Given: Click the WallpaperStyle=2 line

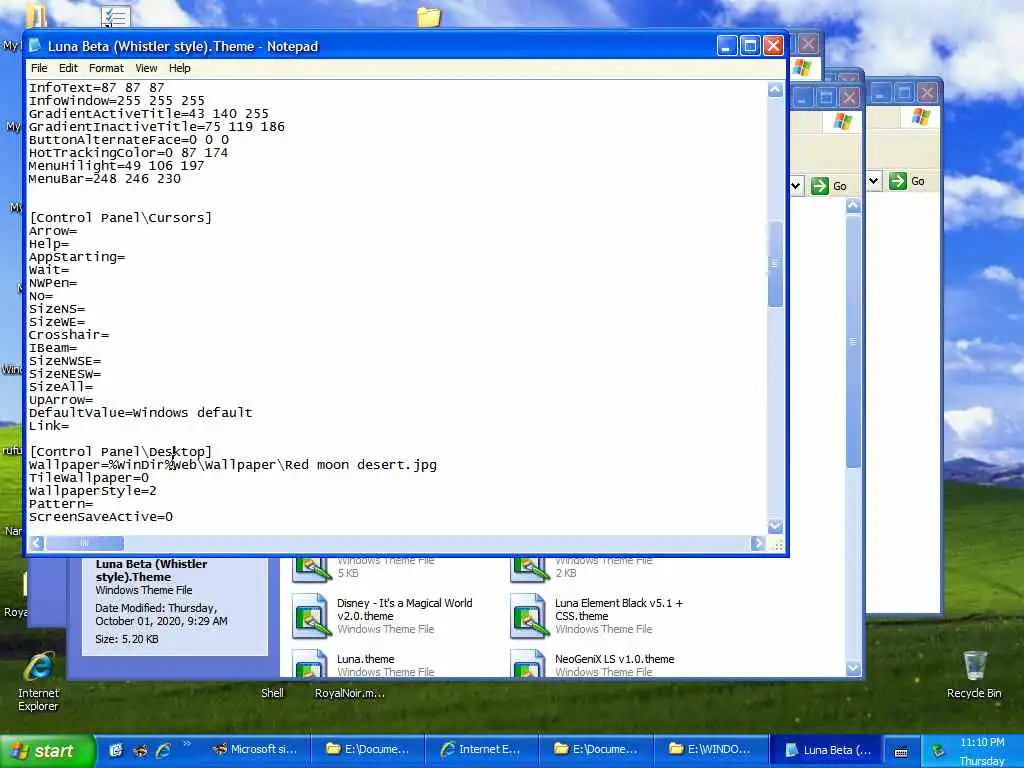Looking at the screenshot, I should point(93,490).
